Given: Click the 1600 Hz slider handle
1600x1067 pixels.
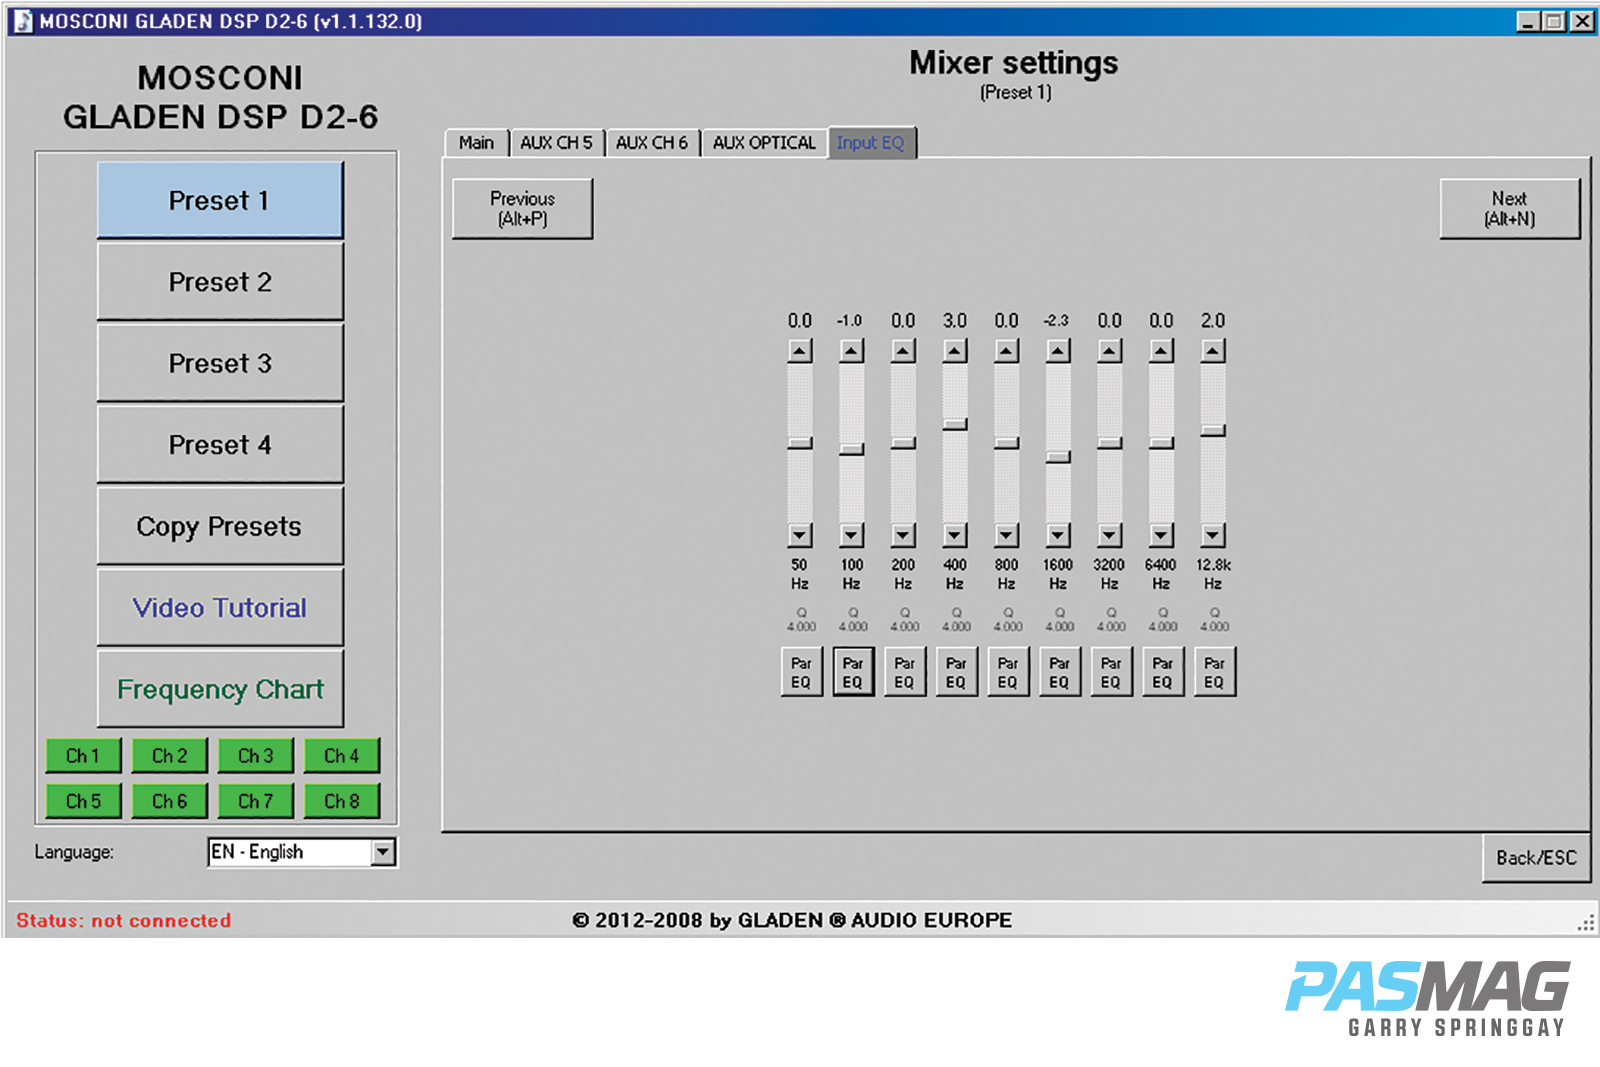Looking at the screenshot, I should pos(1058,457).
